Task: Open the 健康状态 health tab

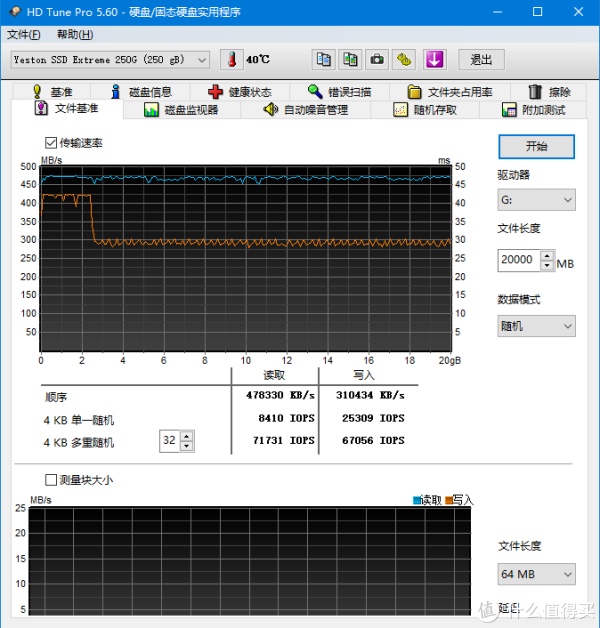Action: (240, 92)
